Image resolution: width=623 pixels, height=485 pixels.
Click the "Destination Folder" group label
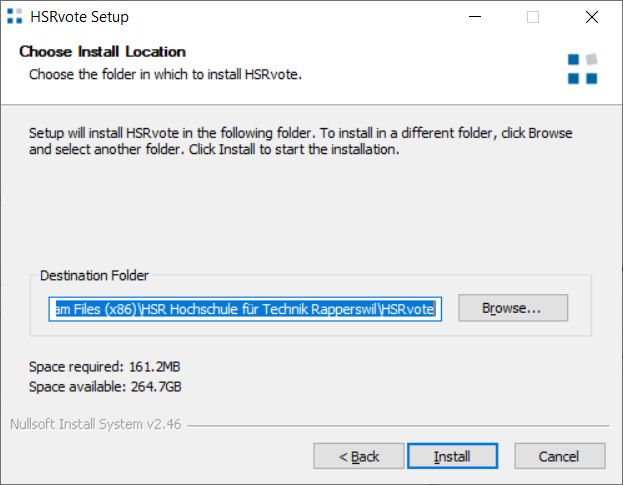94,275
